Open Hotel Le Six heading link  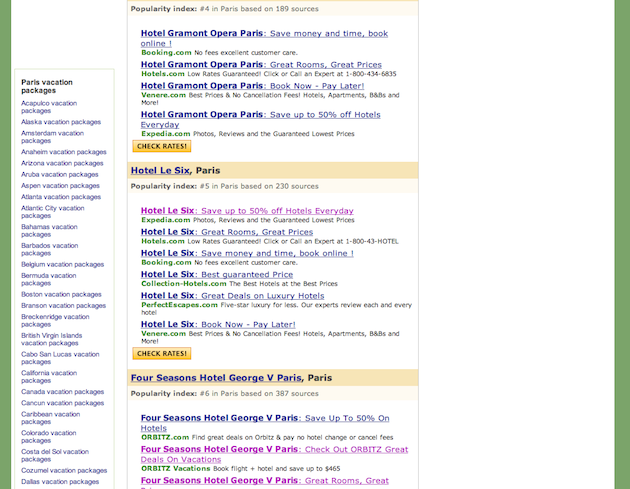click(160, 170)
